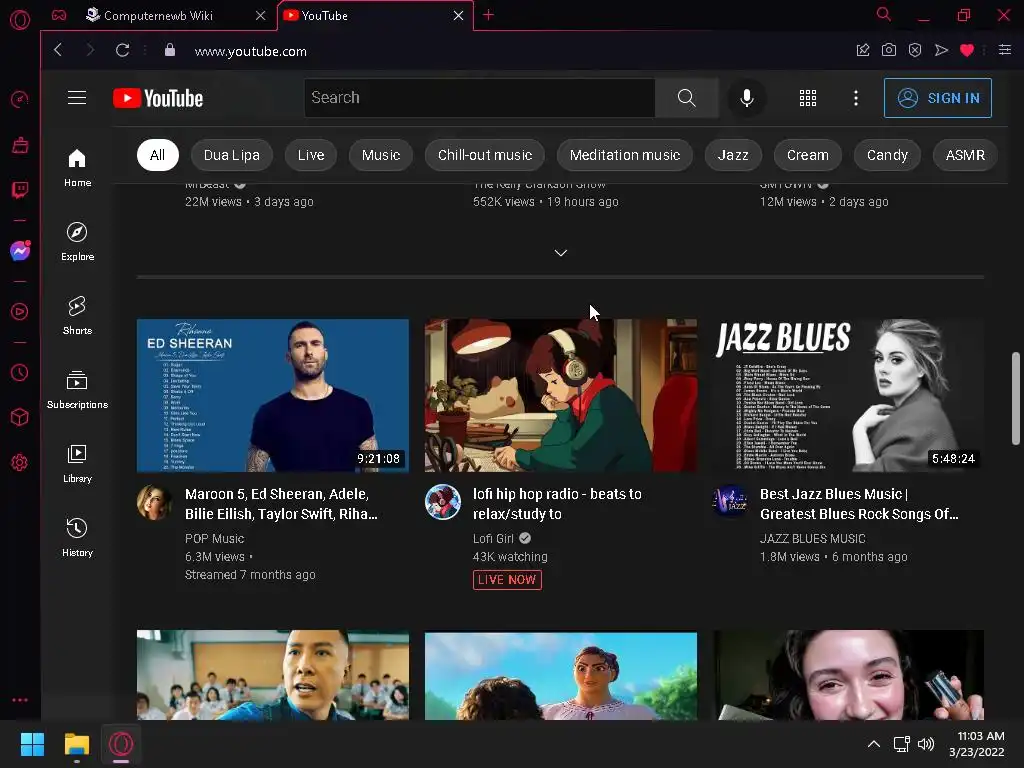Click the send flow arrow icon
The width and height of the screenshot is (1024, 768).
pos(941,50)
